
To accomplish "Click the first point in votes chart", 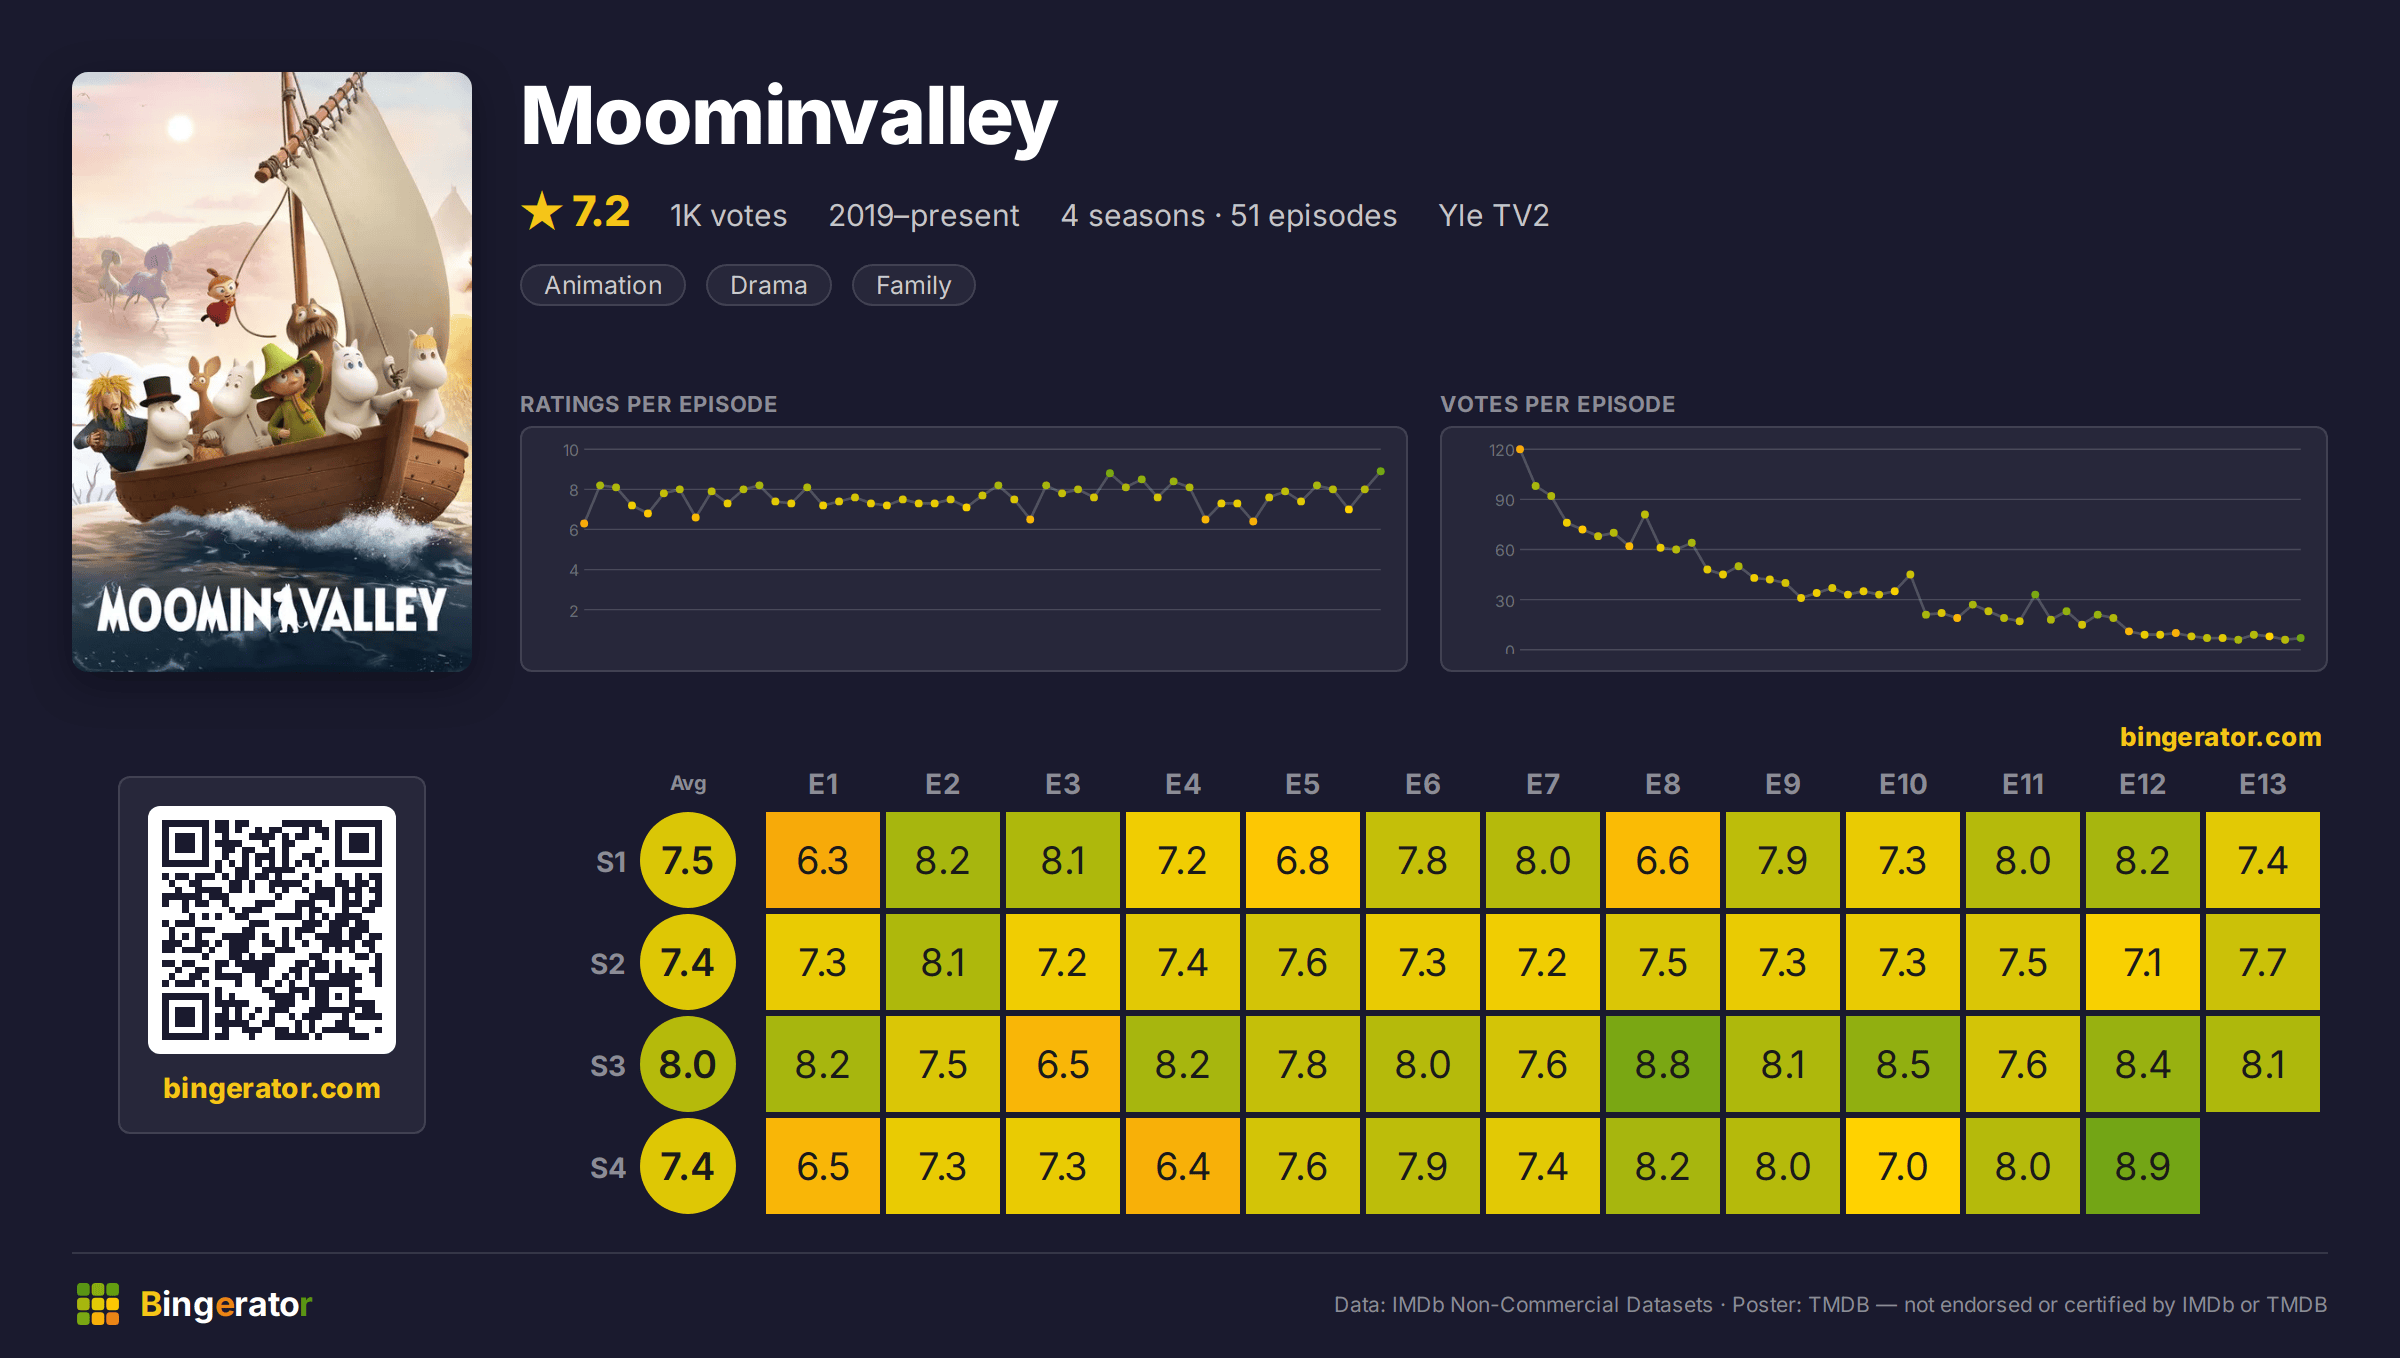I will coord(1520,450).
